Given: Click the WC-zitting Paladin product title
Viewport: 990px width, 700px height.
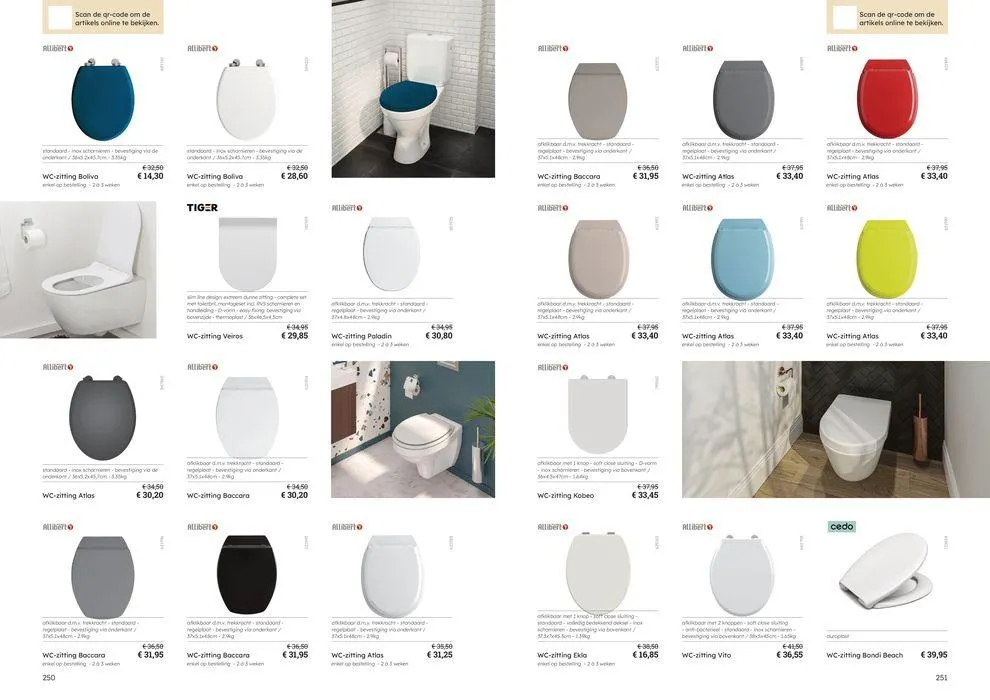Looking at the screenshot, I should coord(361,336).
